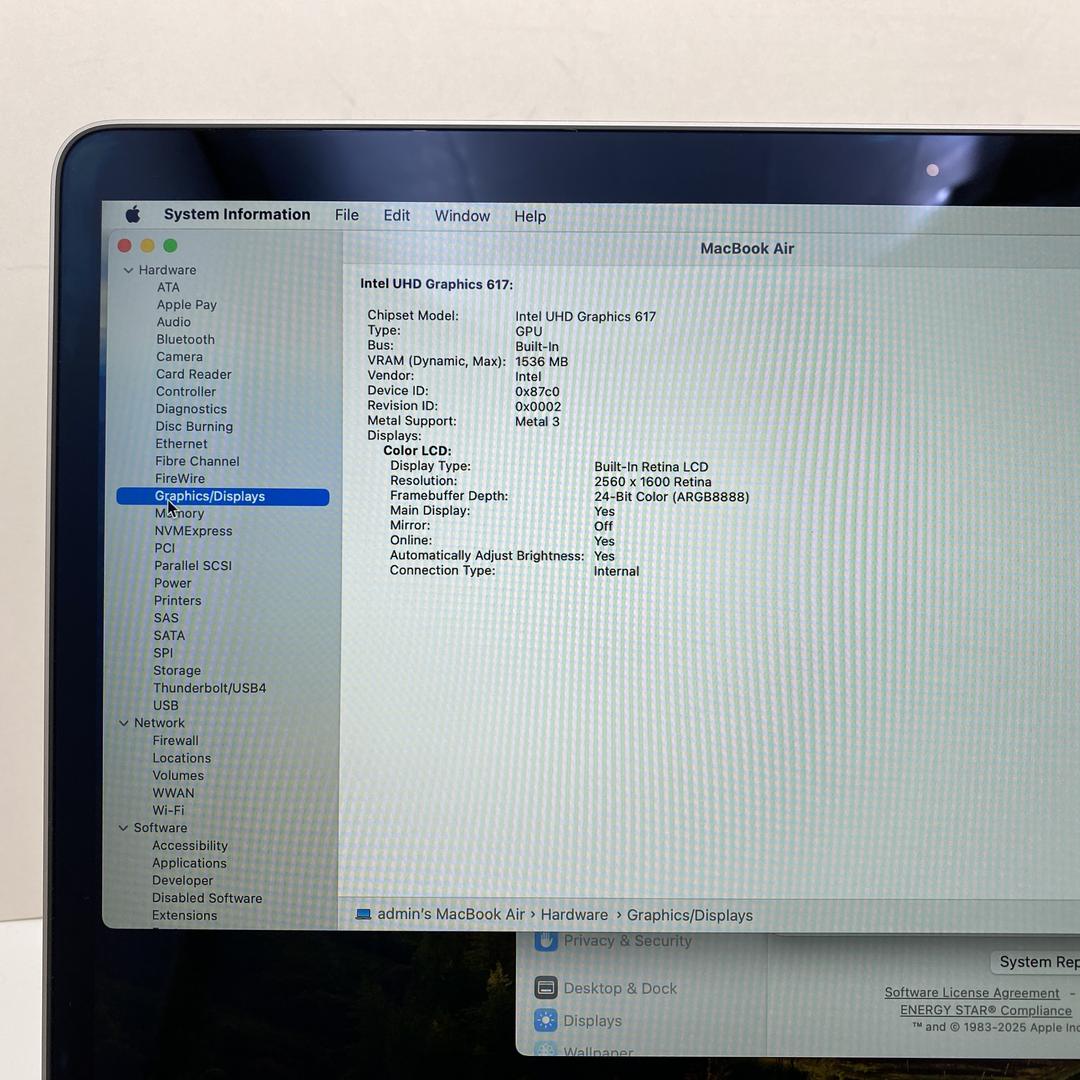Click the System Report button
Screen dimensions: 1080x1080
(x=1035, y=962)
